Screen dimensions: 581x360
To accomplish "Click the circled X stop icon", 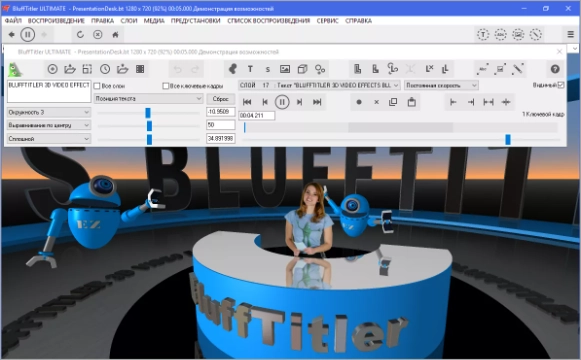I will pyautogui.click(x=97, y=34).
